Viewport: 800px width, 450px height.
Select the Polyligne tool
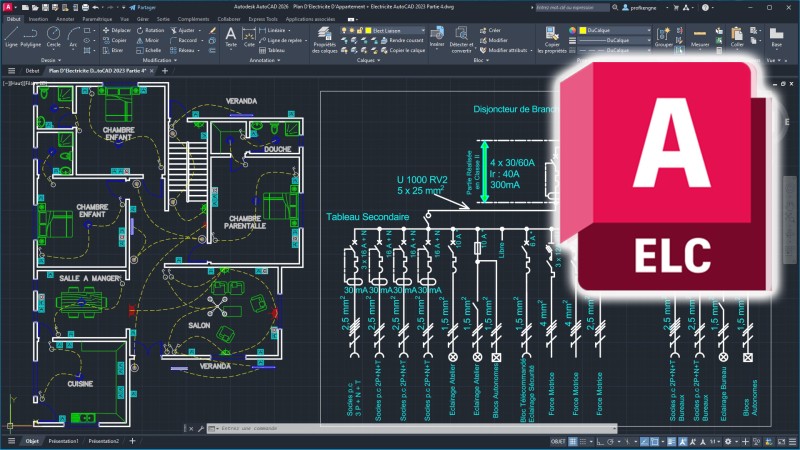[31, 37]
